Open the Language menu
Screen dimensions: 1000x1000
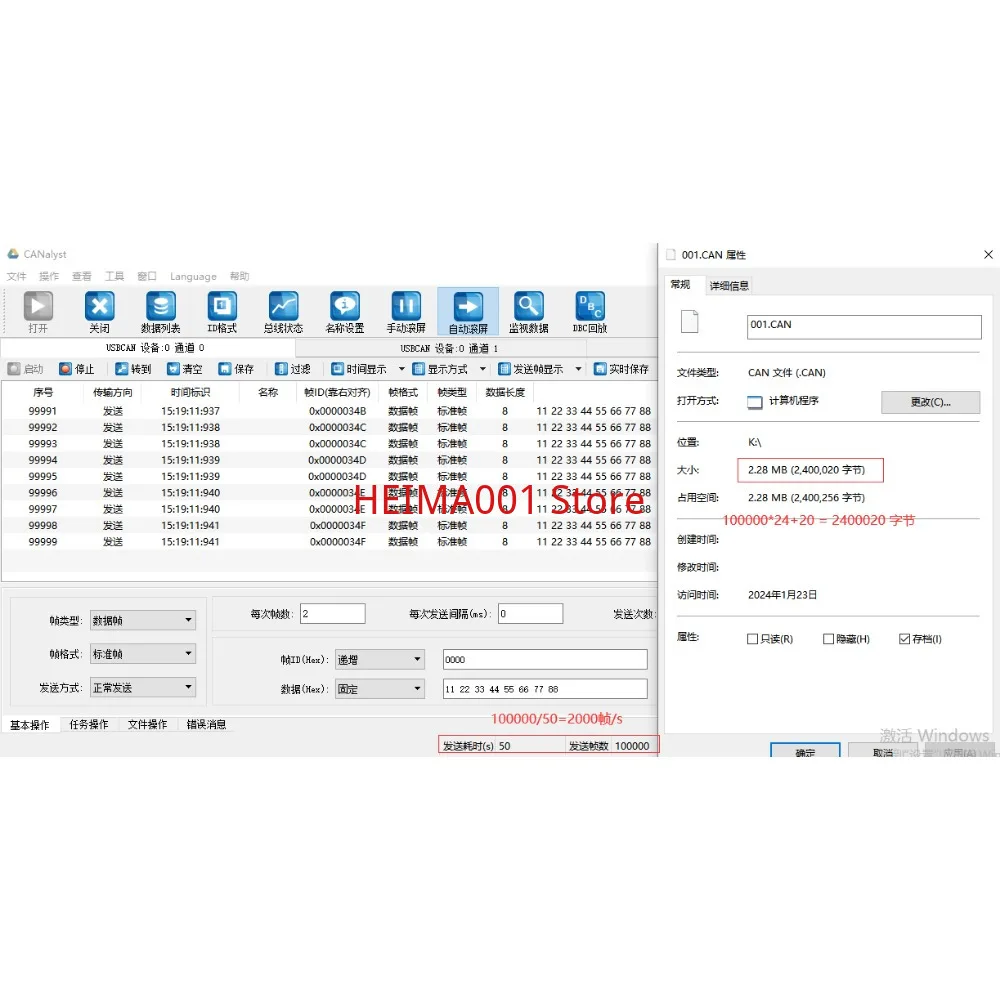click(x=193, y=276)
